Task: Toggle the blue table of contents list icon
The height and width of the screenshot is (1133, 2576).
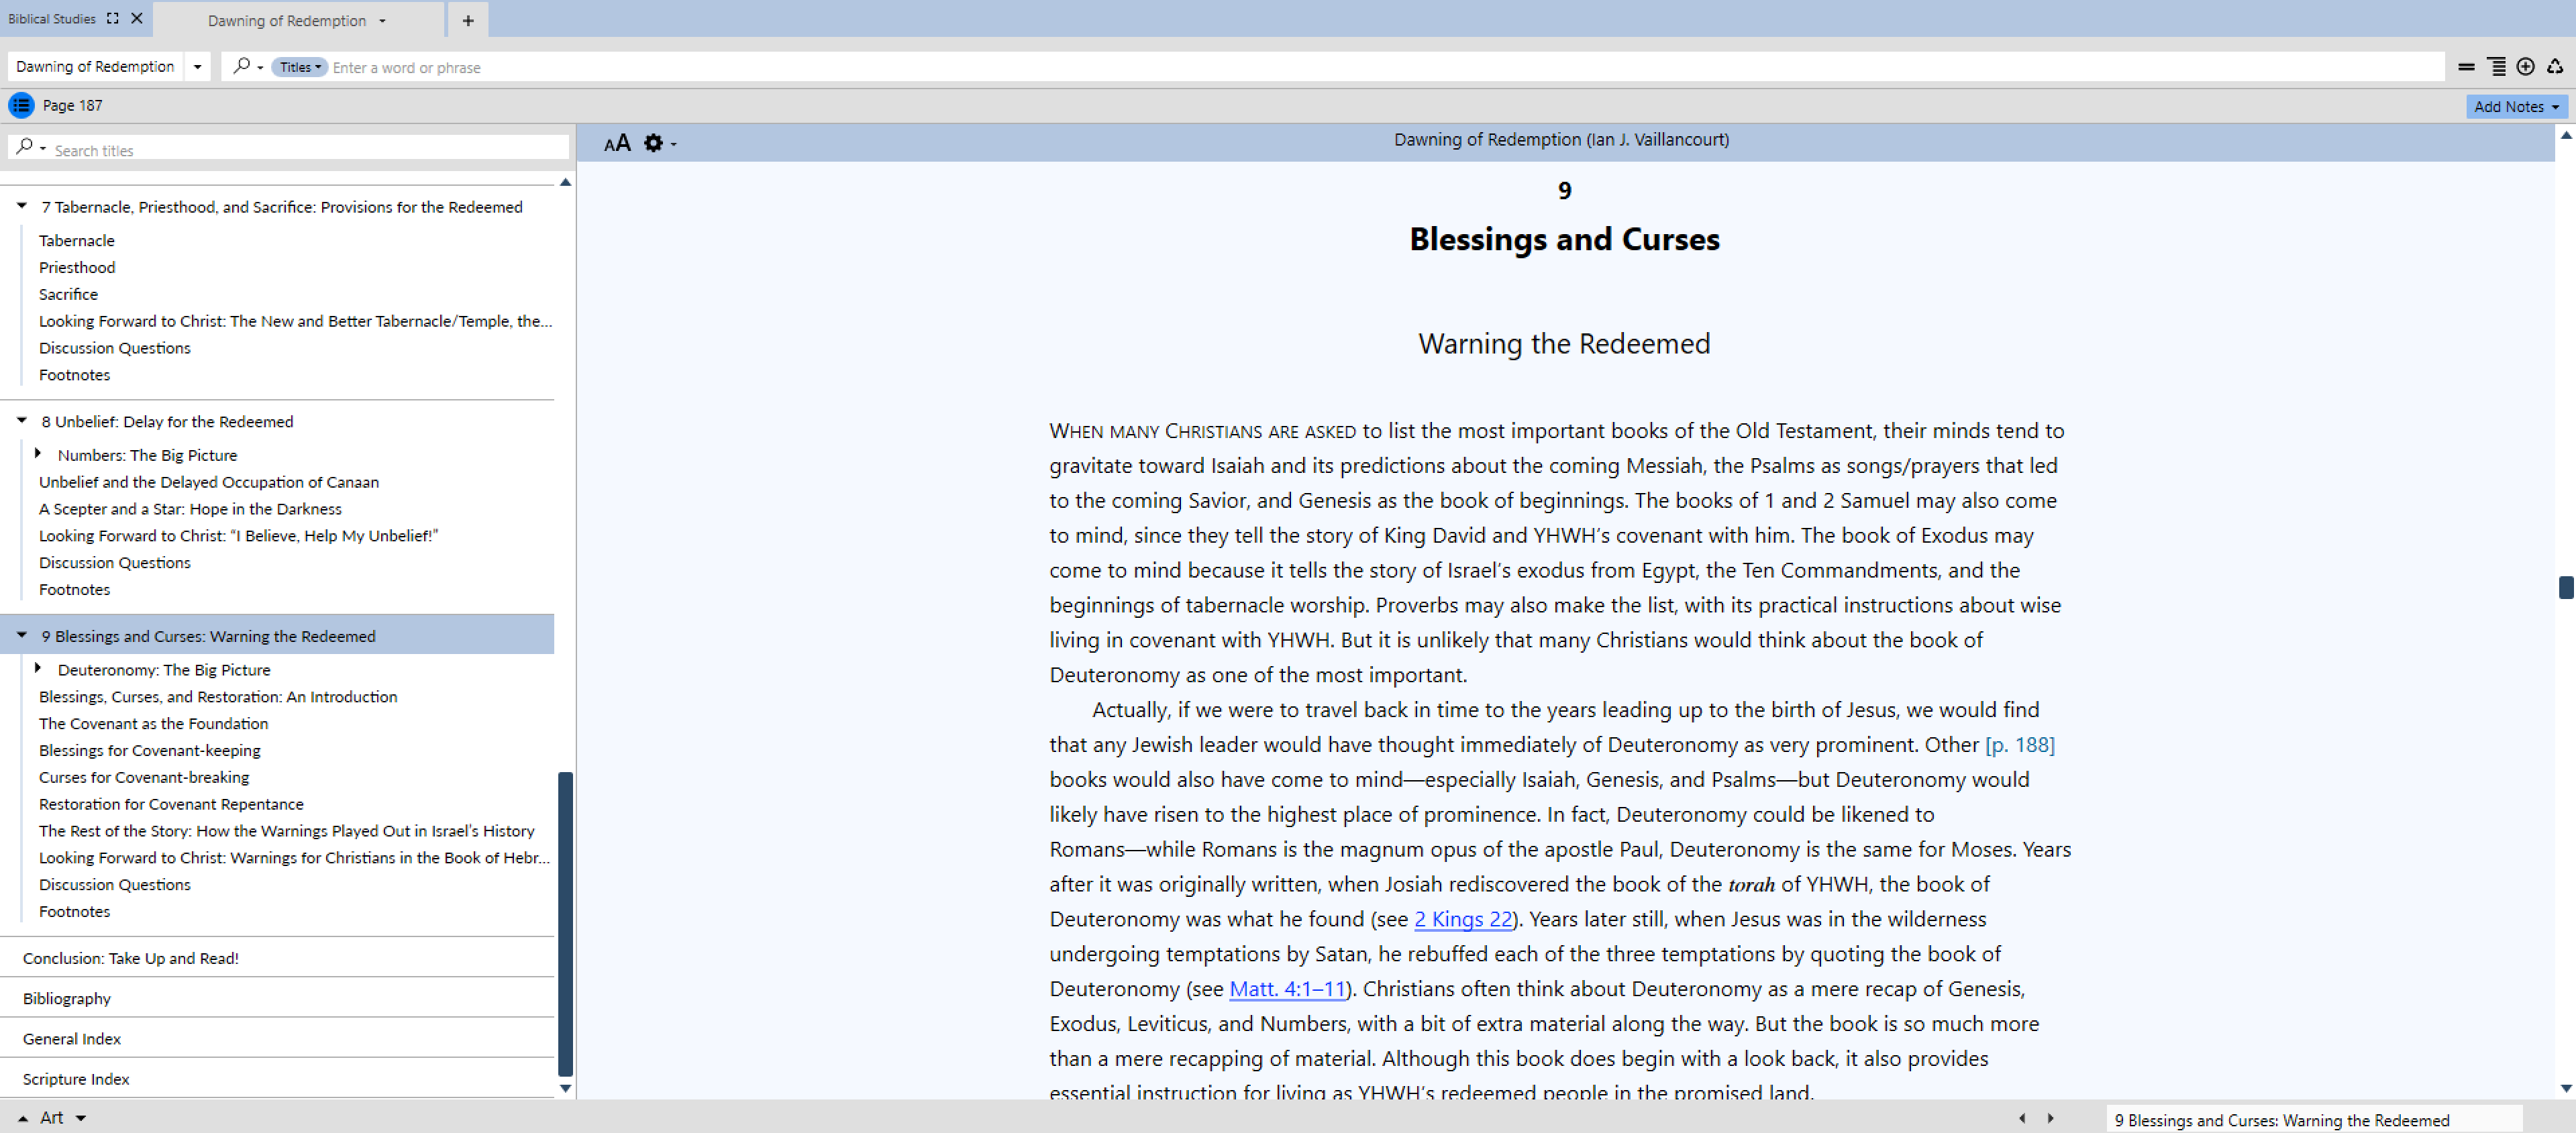Action: click(21, 105)
